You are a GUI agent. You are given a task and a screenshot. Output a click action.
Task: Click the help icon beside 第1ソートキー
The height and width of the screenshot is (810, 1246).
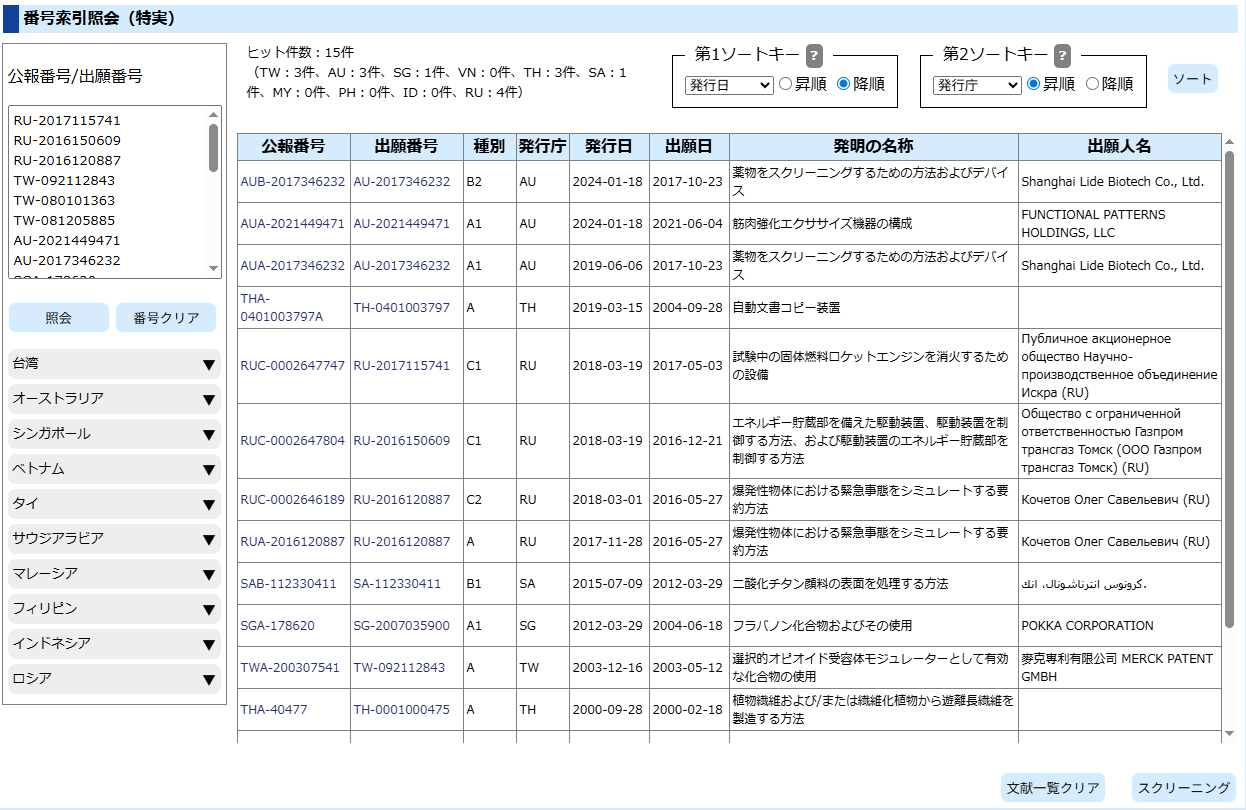[814, 55]
